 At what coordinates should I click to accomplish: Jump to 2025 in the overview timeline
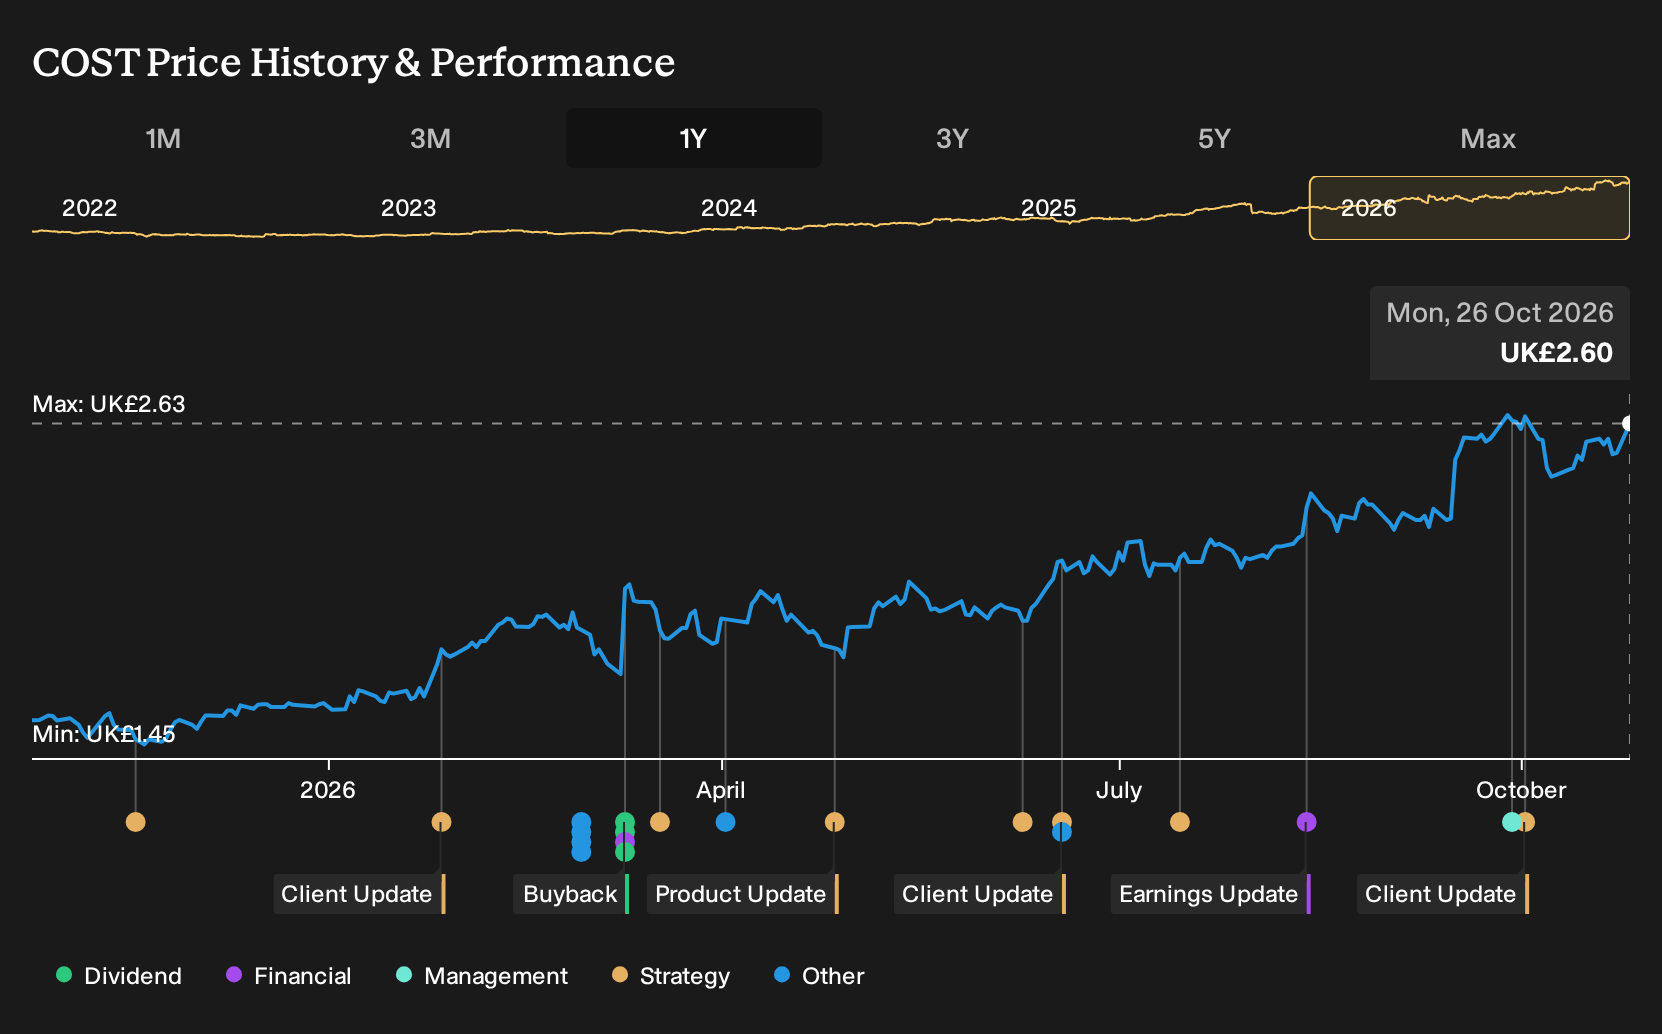[x=1049, y=208]
